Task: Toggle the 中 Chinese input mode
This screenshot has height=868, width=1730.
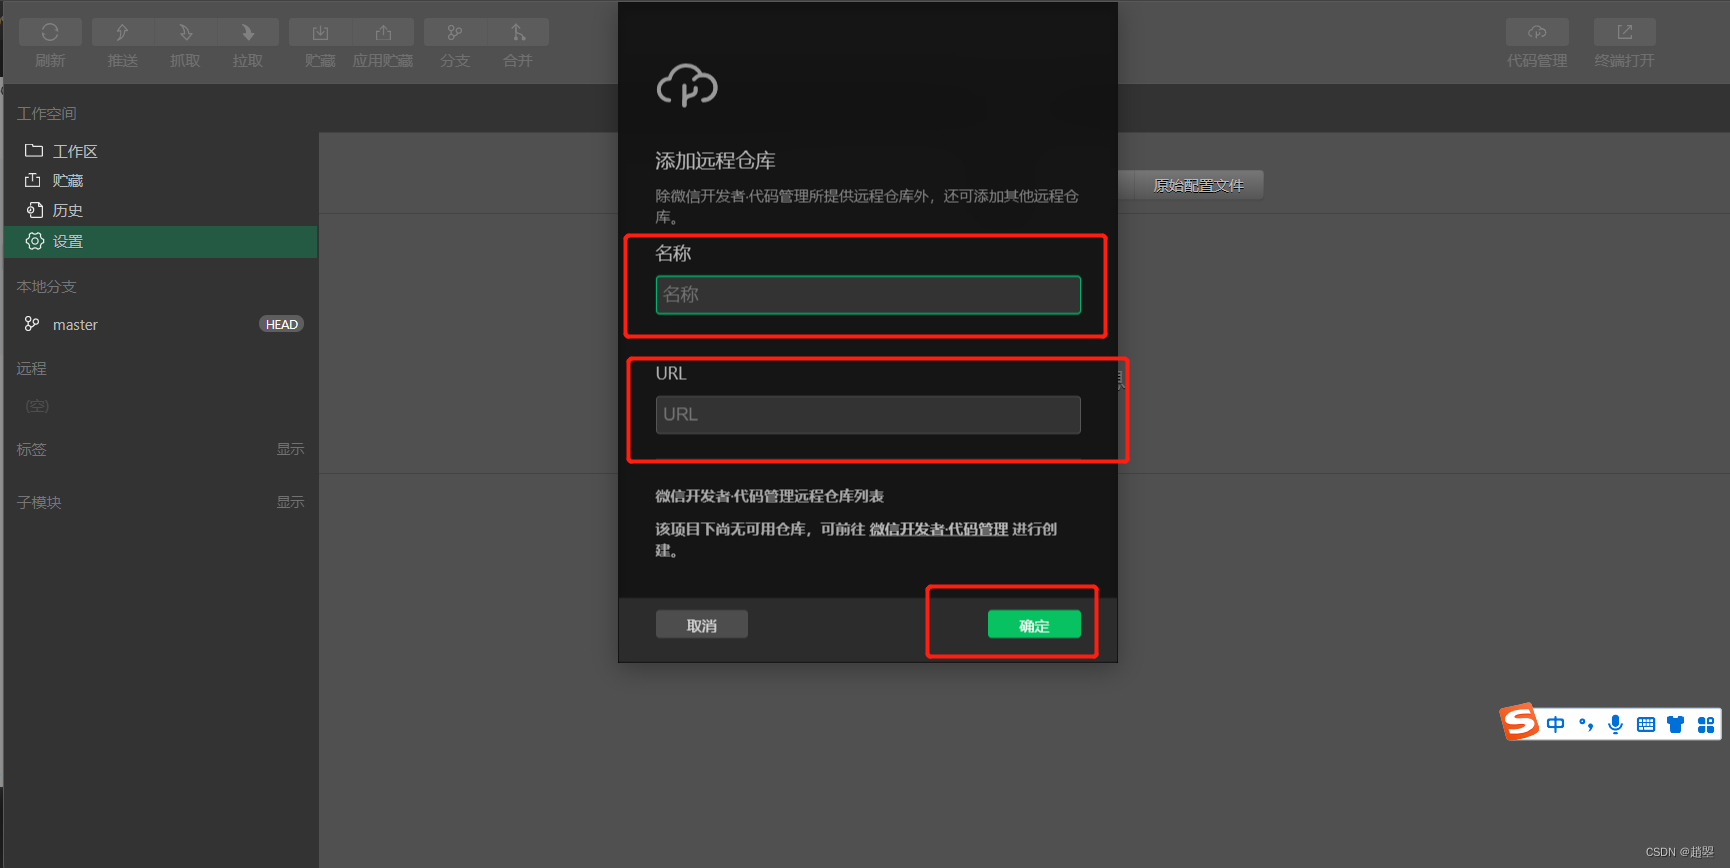Action: click(1556, 724)
